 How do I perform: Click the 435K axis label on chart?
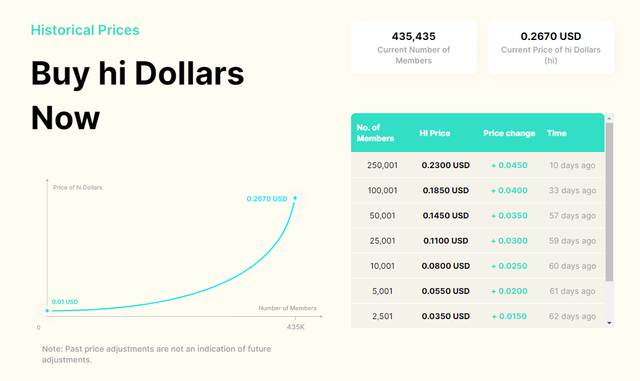[x=296, y=327]
